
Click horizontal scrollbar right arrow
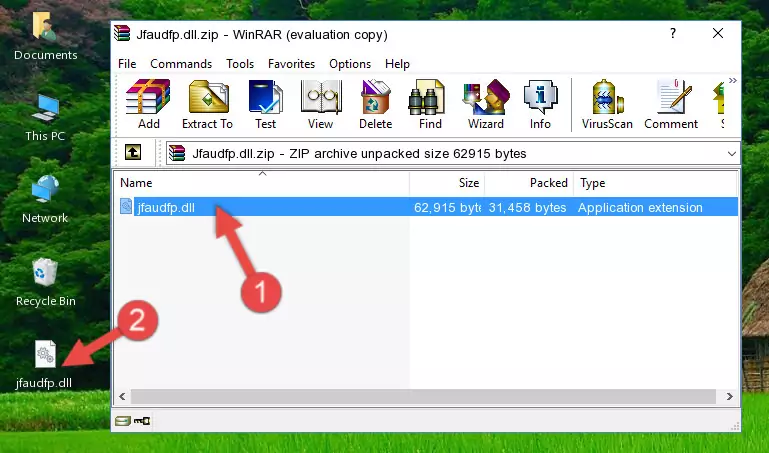[x=729, y=396]
